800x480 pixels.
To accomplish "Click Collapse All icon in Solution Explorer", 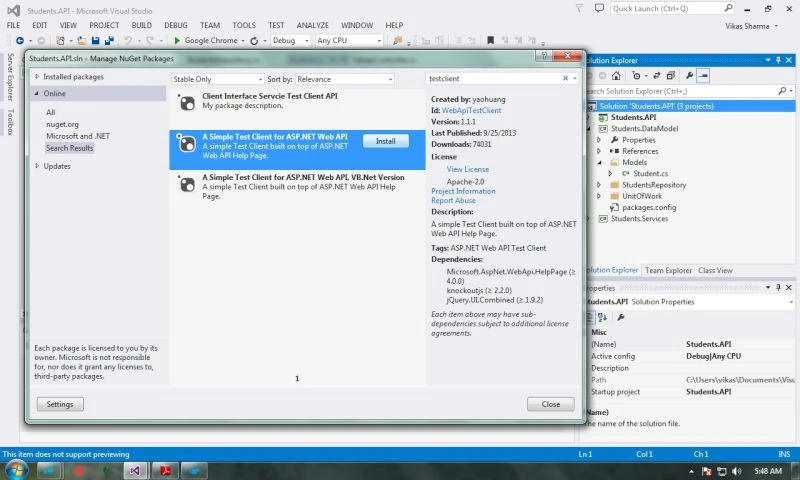I will tap(670, 75).
